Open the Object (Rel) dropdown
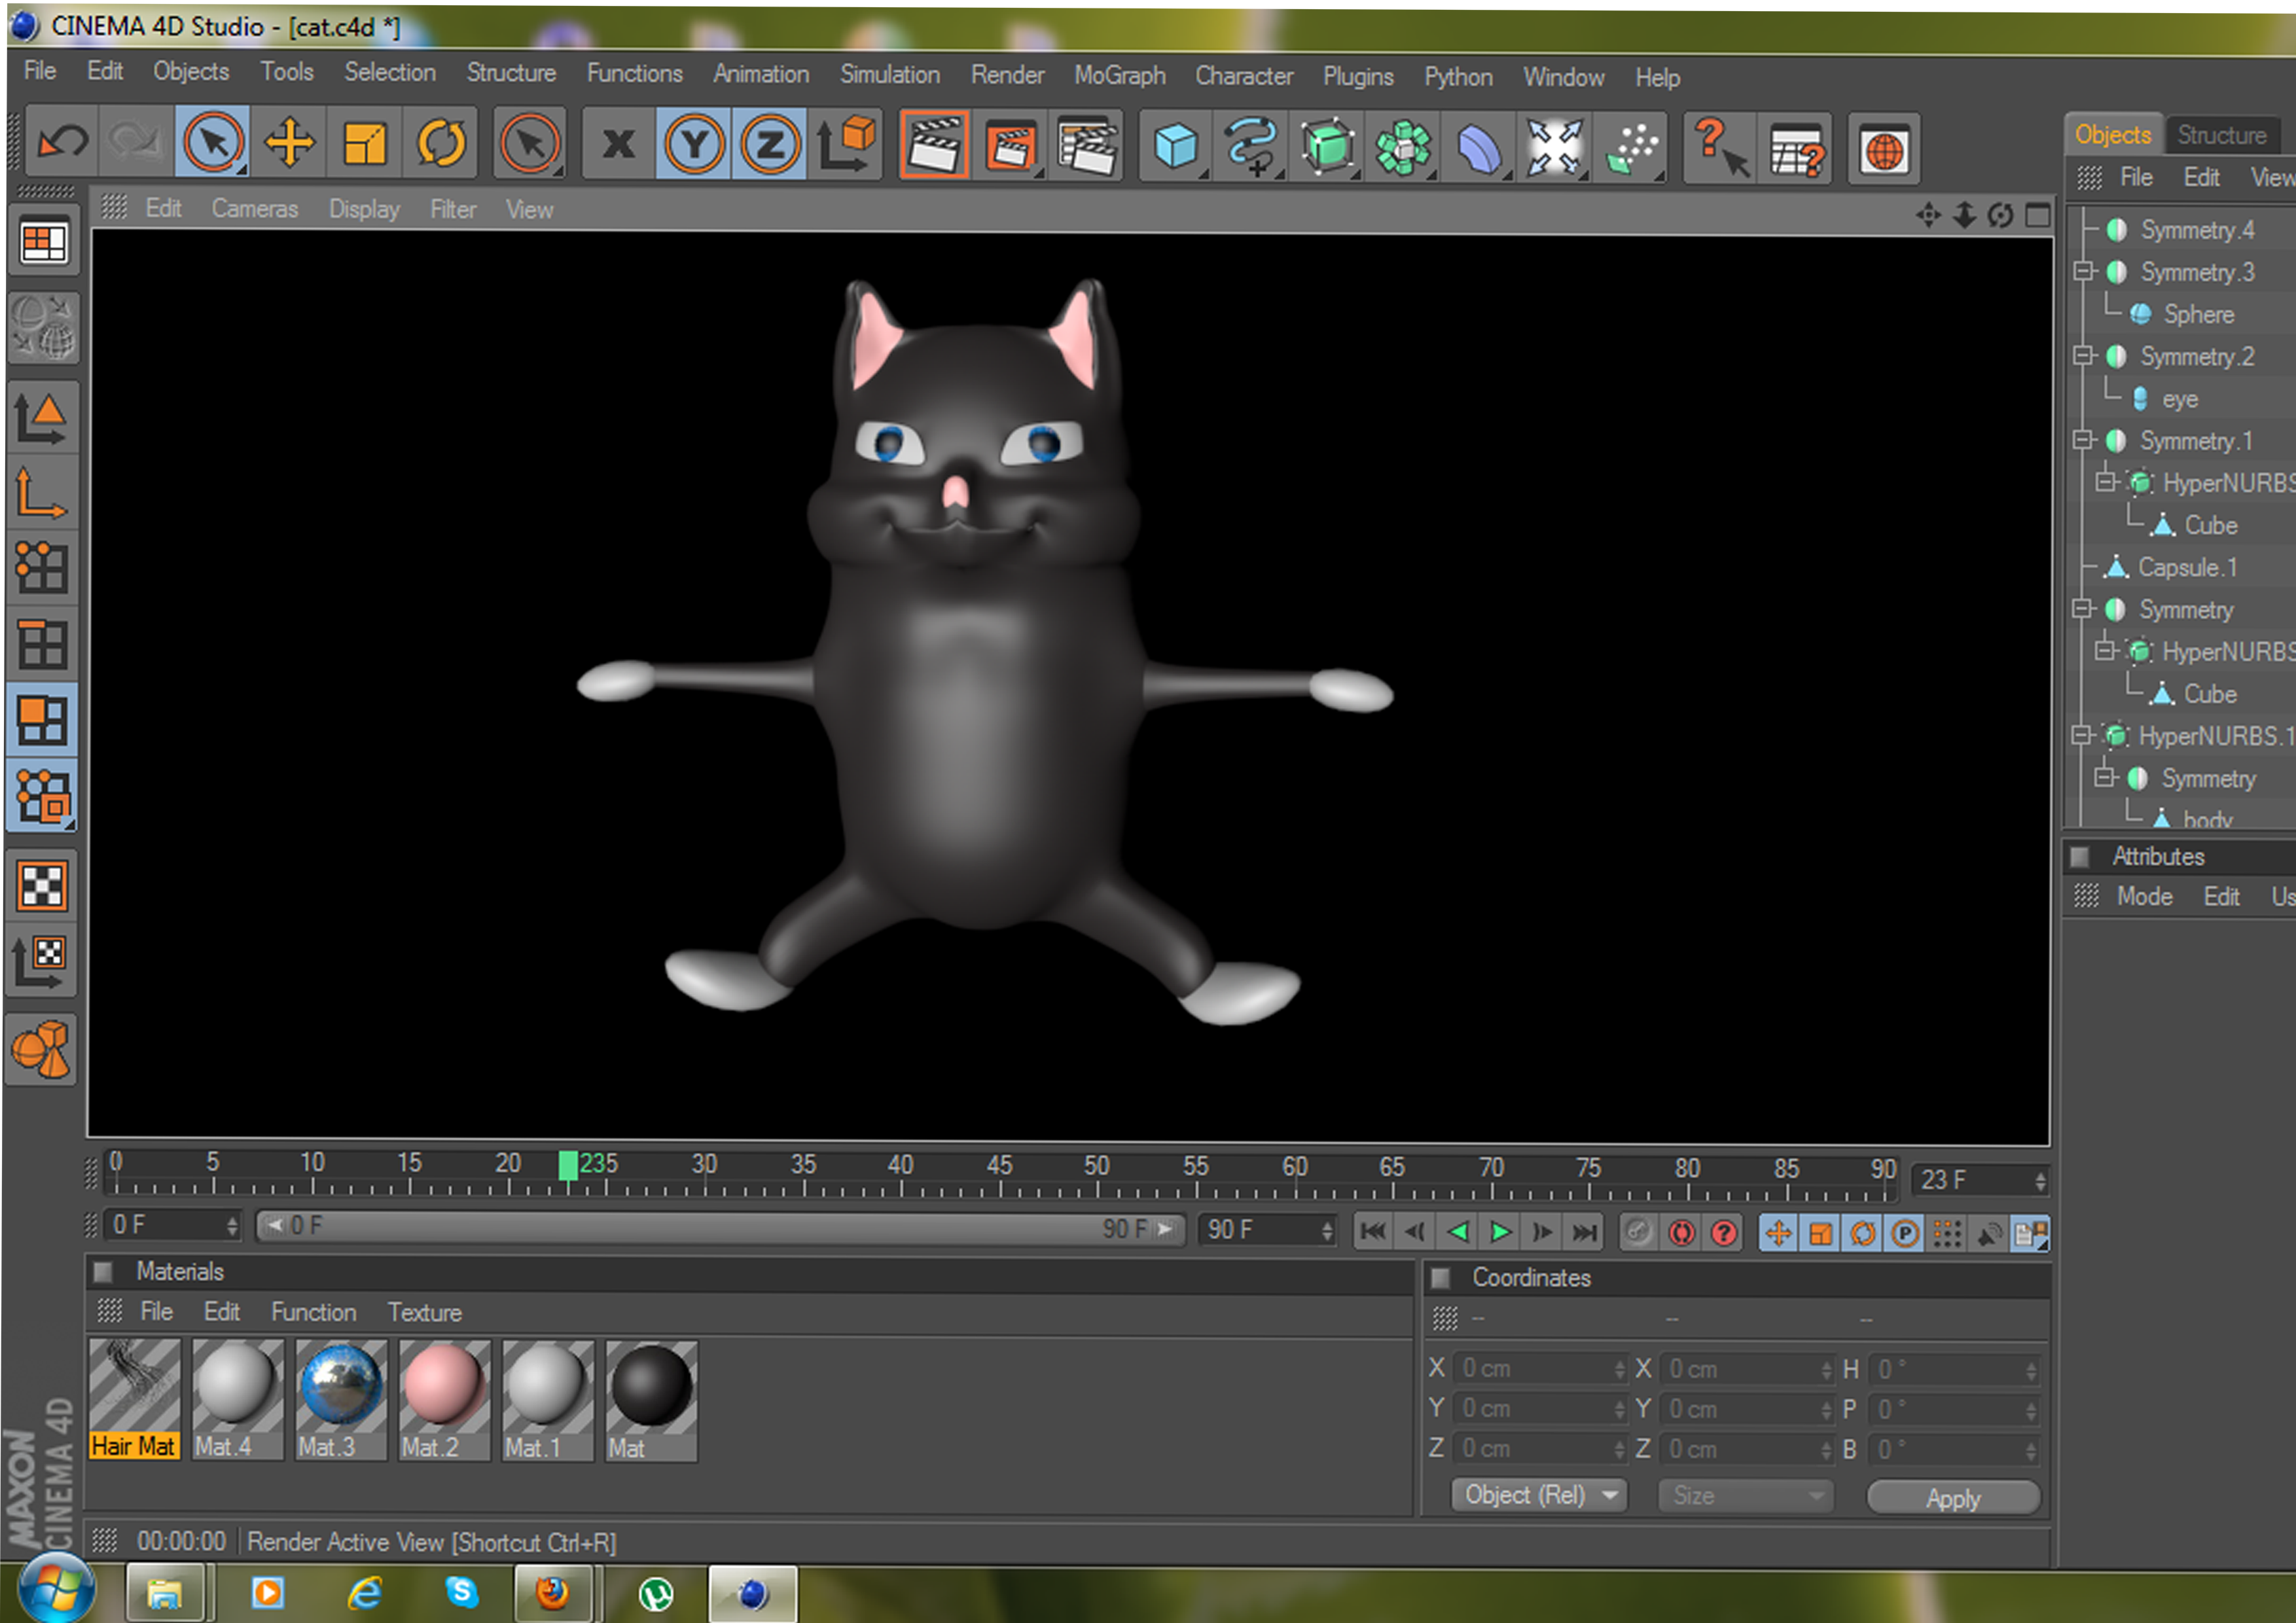Screen dimensions: 2296x1623 [1539, 1495]
